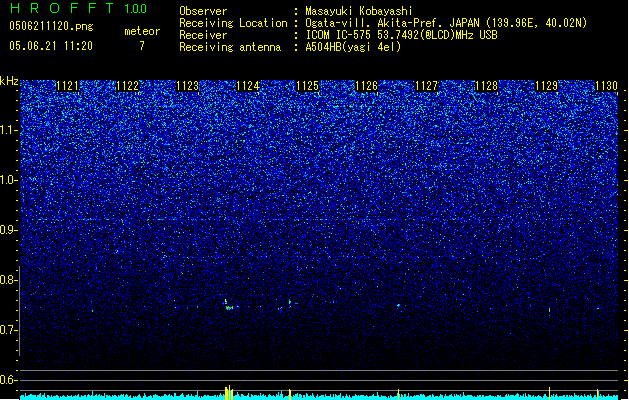Click time marker 1123
This screenshot has width=629, height=400.
tap(187, 86)
